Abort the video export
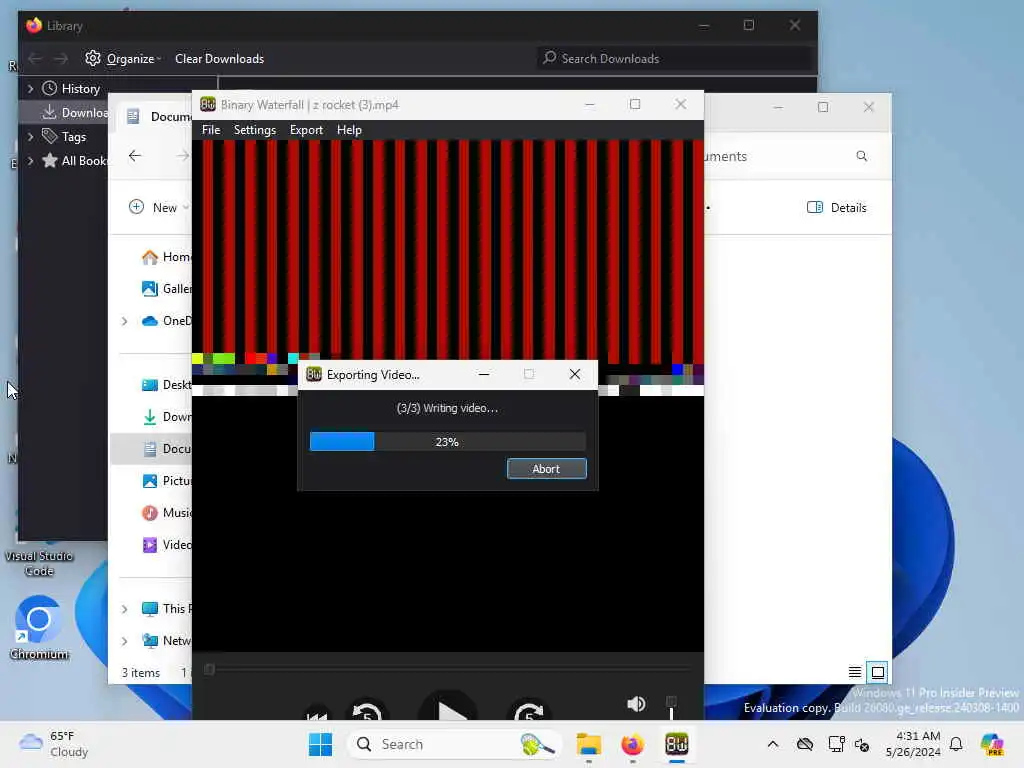 (547, 469)
